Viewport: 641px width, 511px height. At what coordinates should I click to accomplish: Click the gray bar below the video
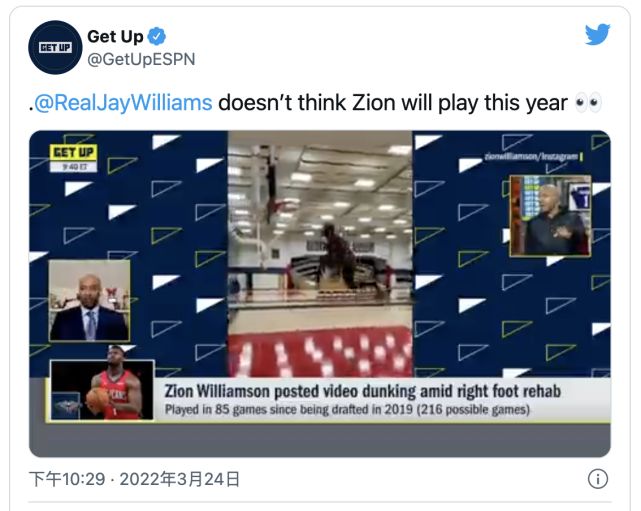320,440
